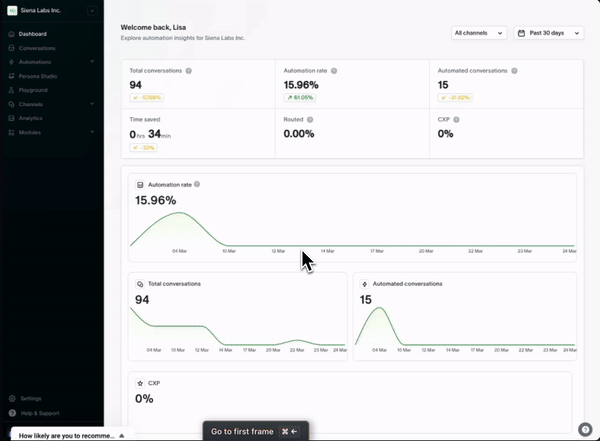The width and height of the screenshot is (600, 441).
Task: Click info icon beside Automated conversations
Action: click(514, 71)
